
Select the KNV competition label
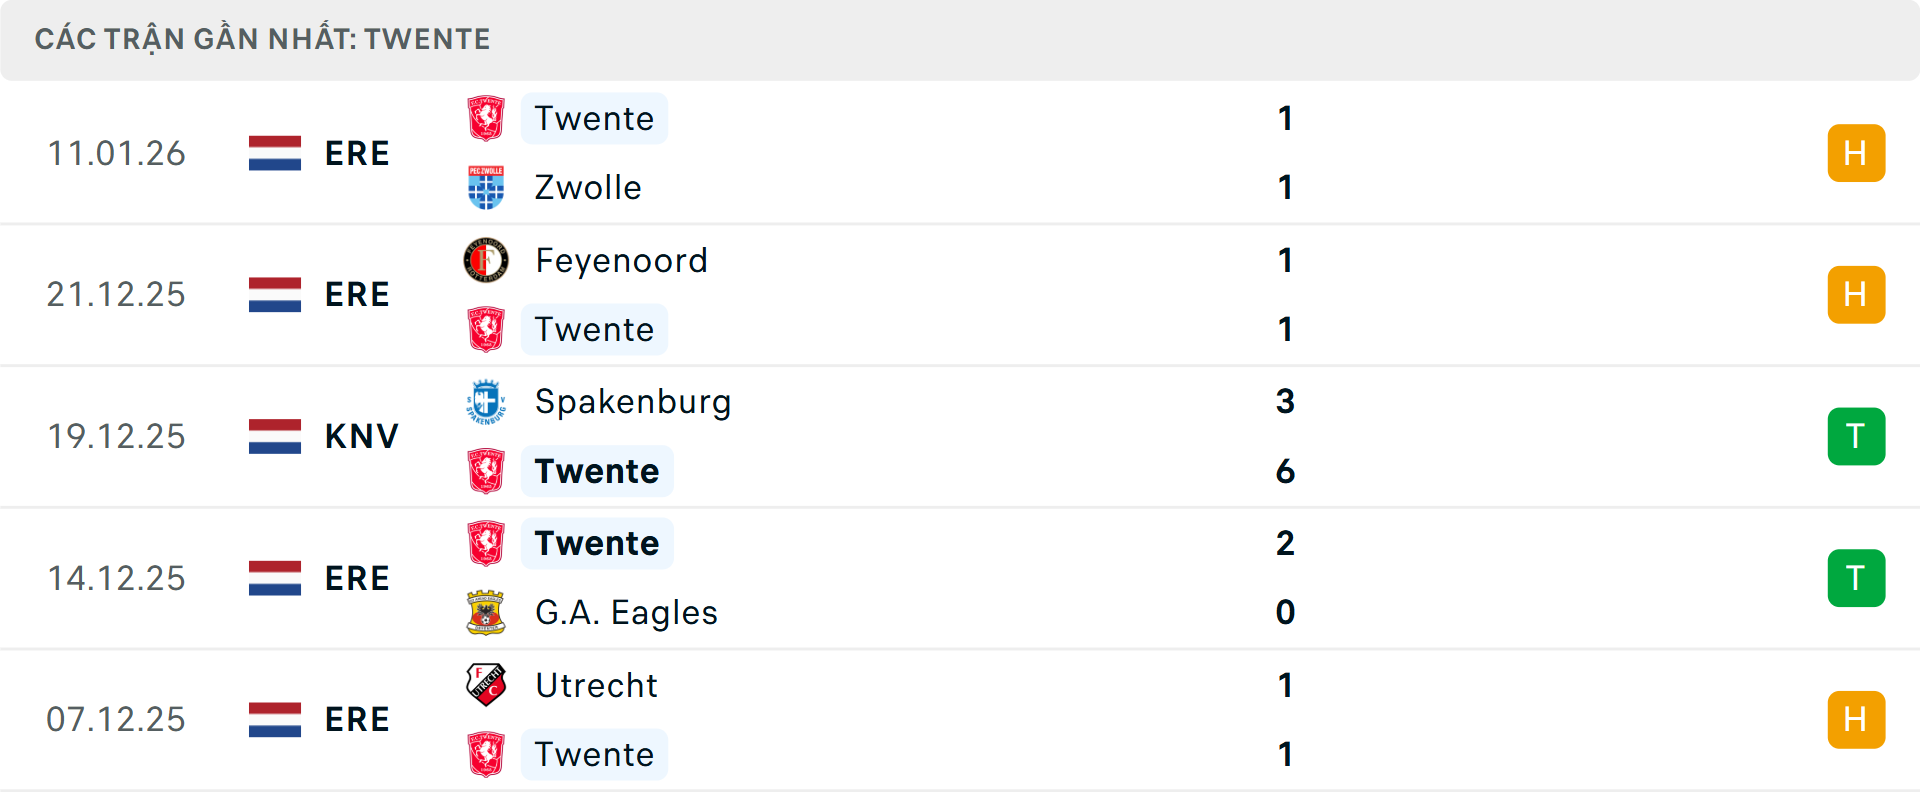[x=361, y=436]
